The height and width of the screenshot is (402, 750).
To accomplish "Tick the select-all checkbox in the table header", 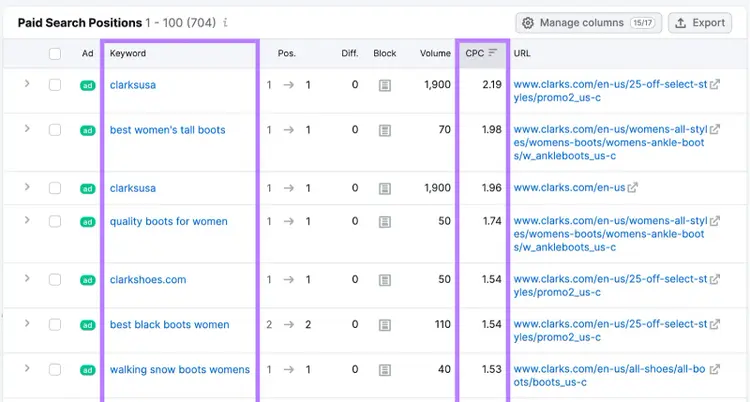I will tap(55, 54).
